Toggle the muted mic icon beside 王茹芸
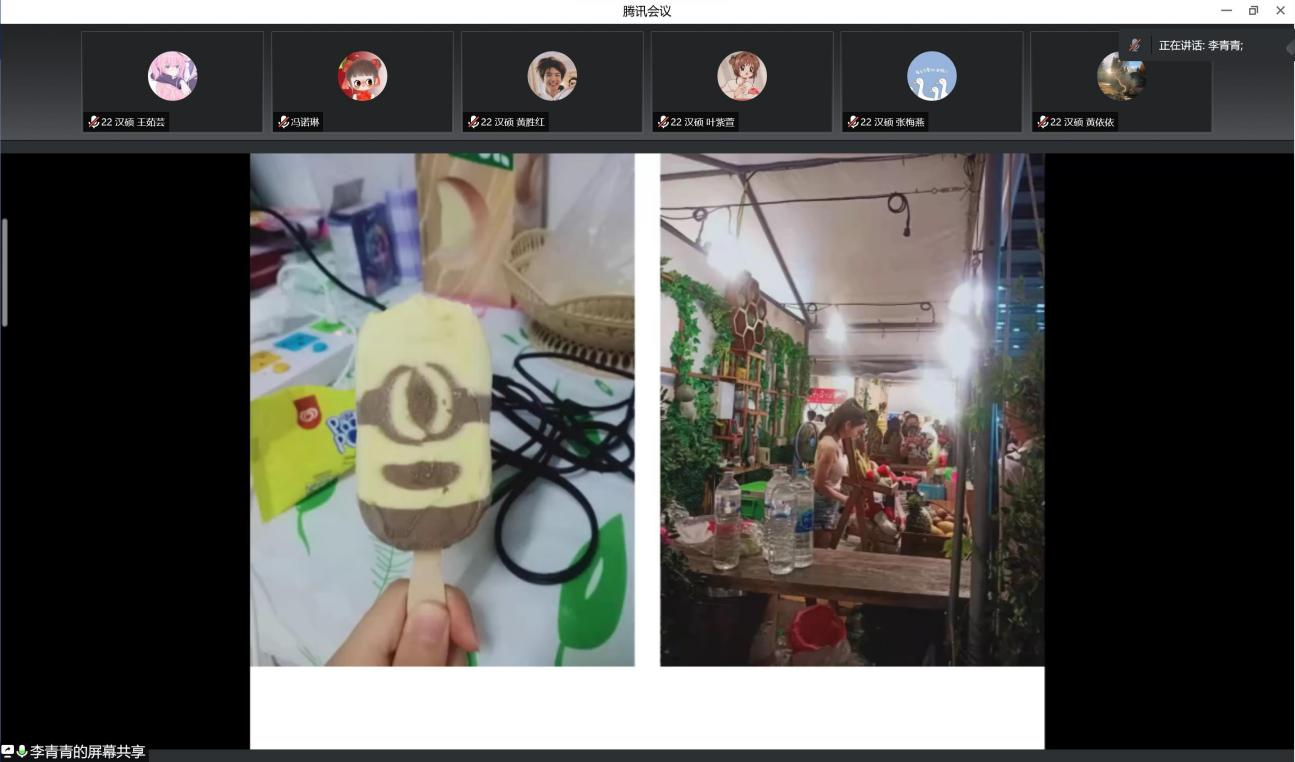The image size is (1295, 762). point(94,122)
